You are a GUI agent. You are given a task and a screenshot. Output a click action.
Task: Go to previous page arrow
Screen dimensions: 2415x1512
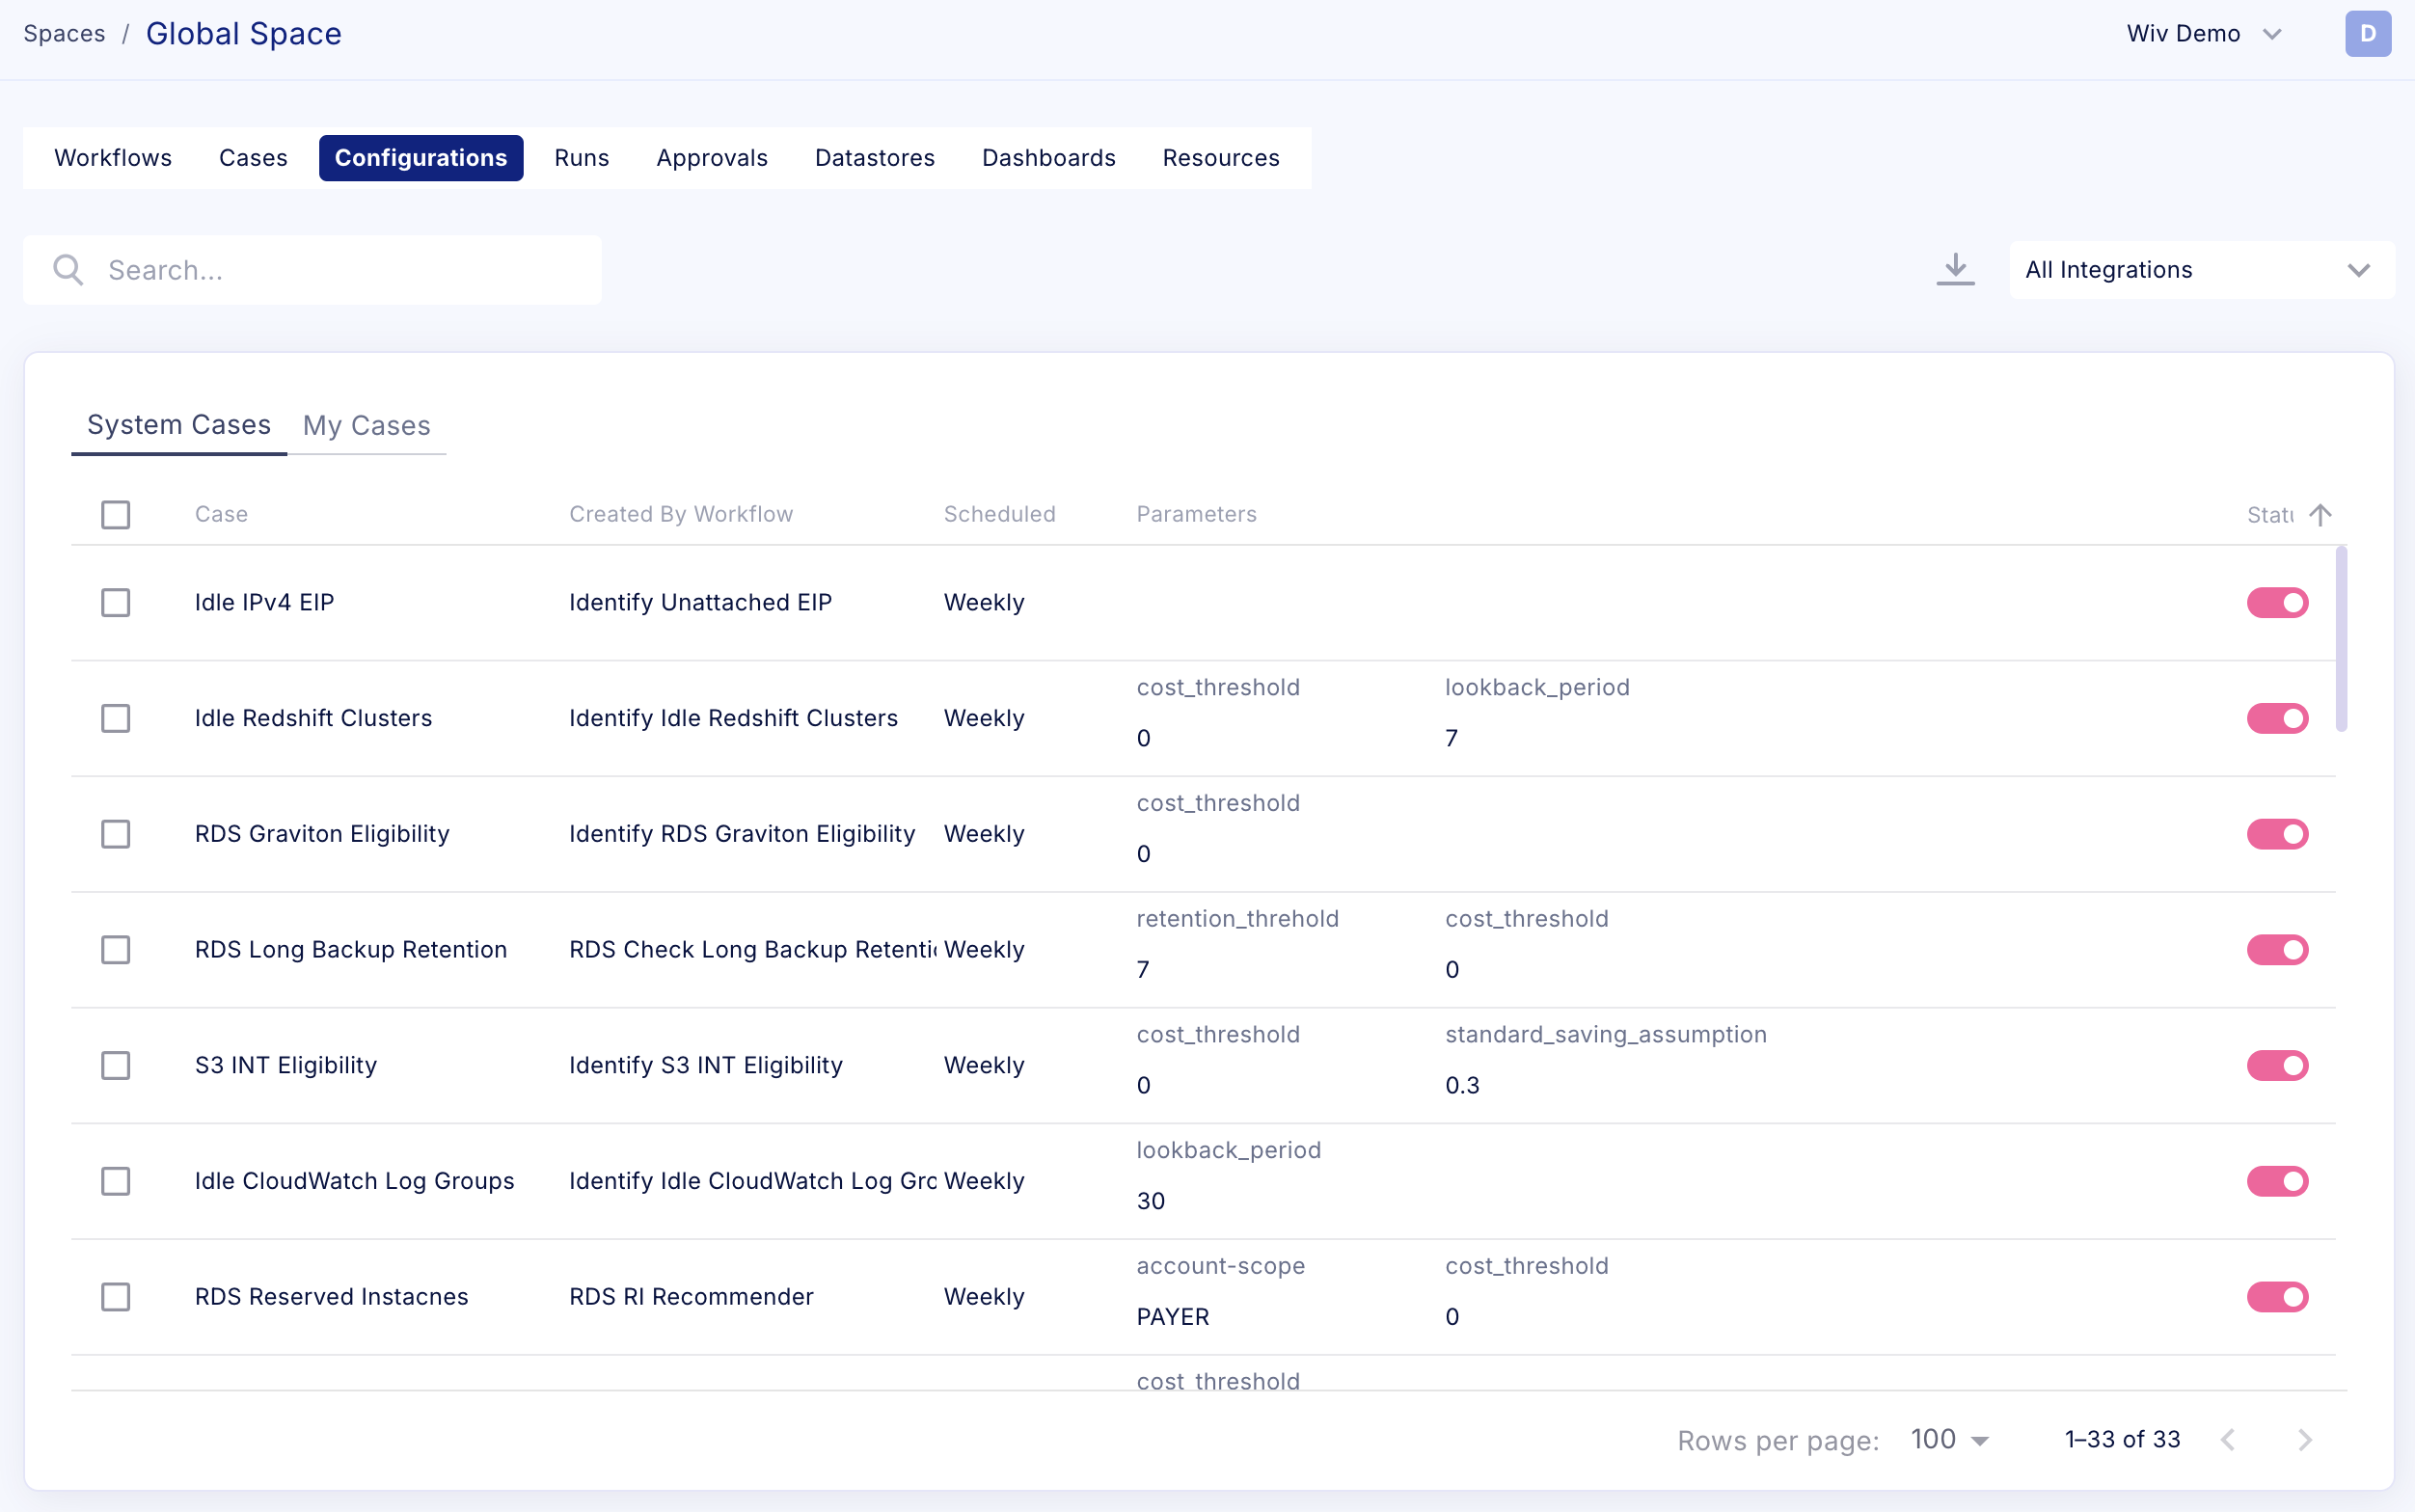point(2229,1440)
